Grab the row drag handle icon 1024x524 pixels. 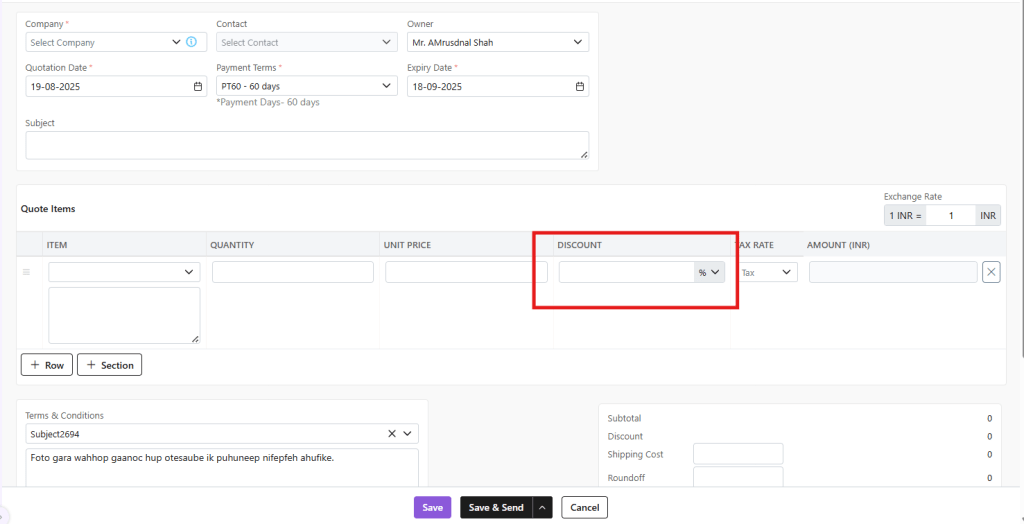point(27,272)
